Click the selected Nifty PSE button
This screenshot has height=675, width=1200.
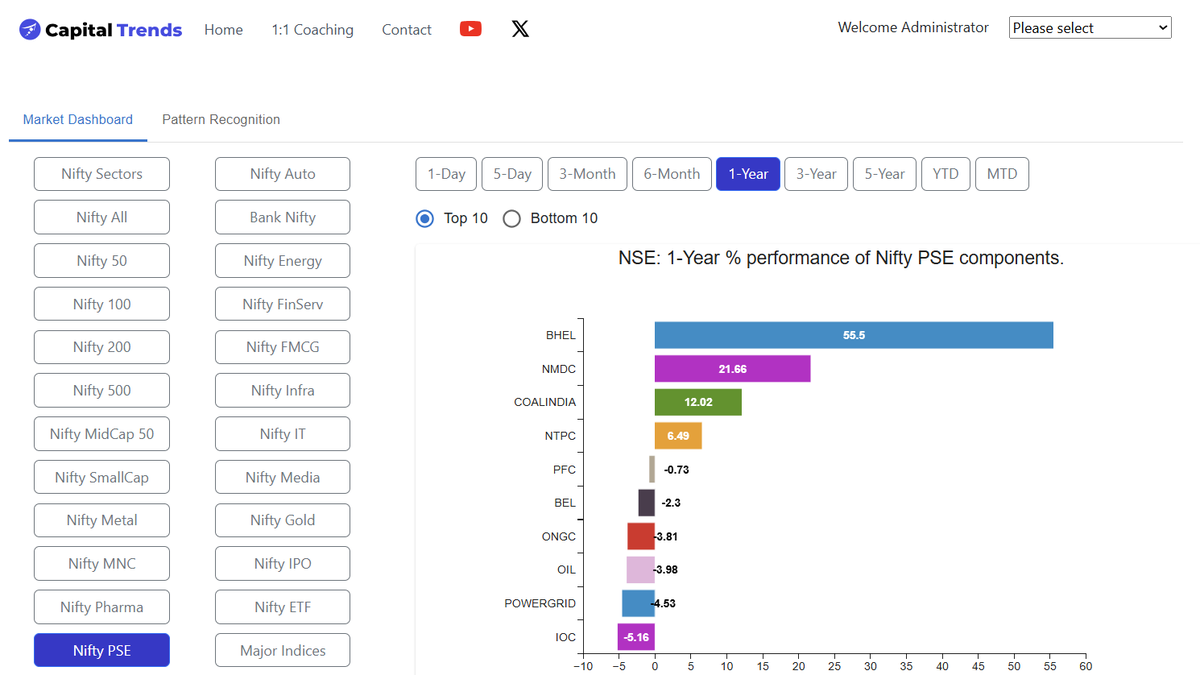[102, 650]
